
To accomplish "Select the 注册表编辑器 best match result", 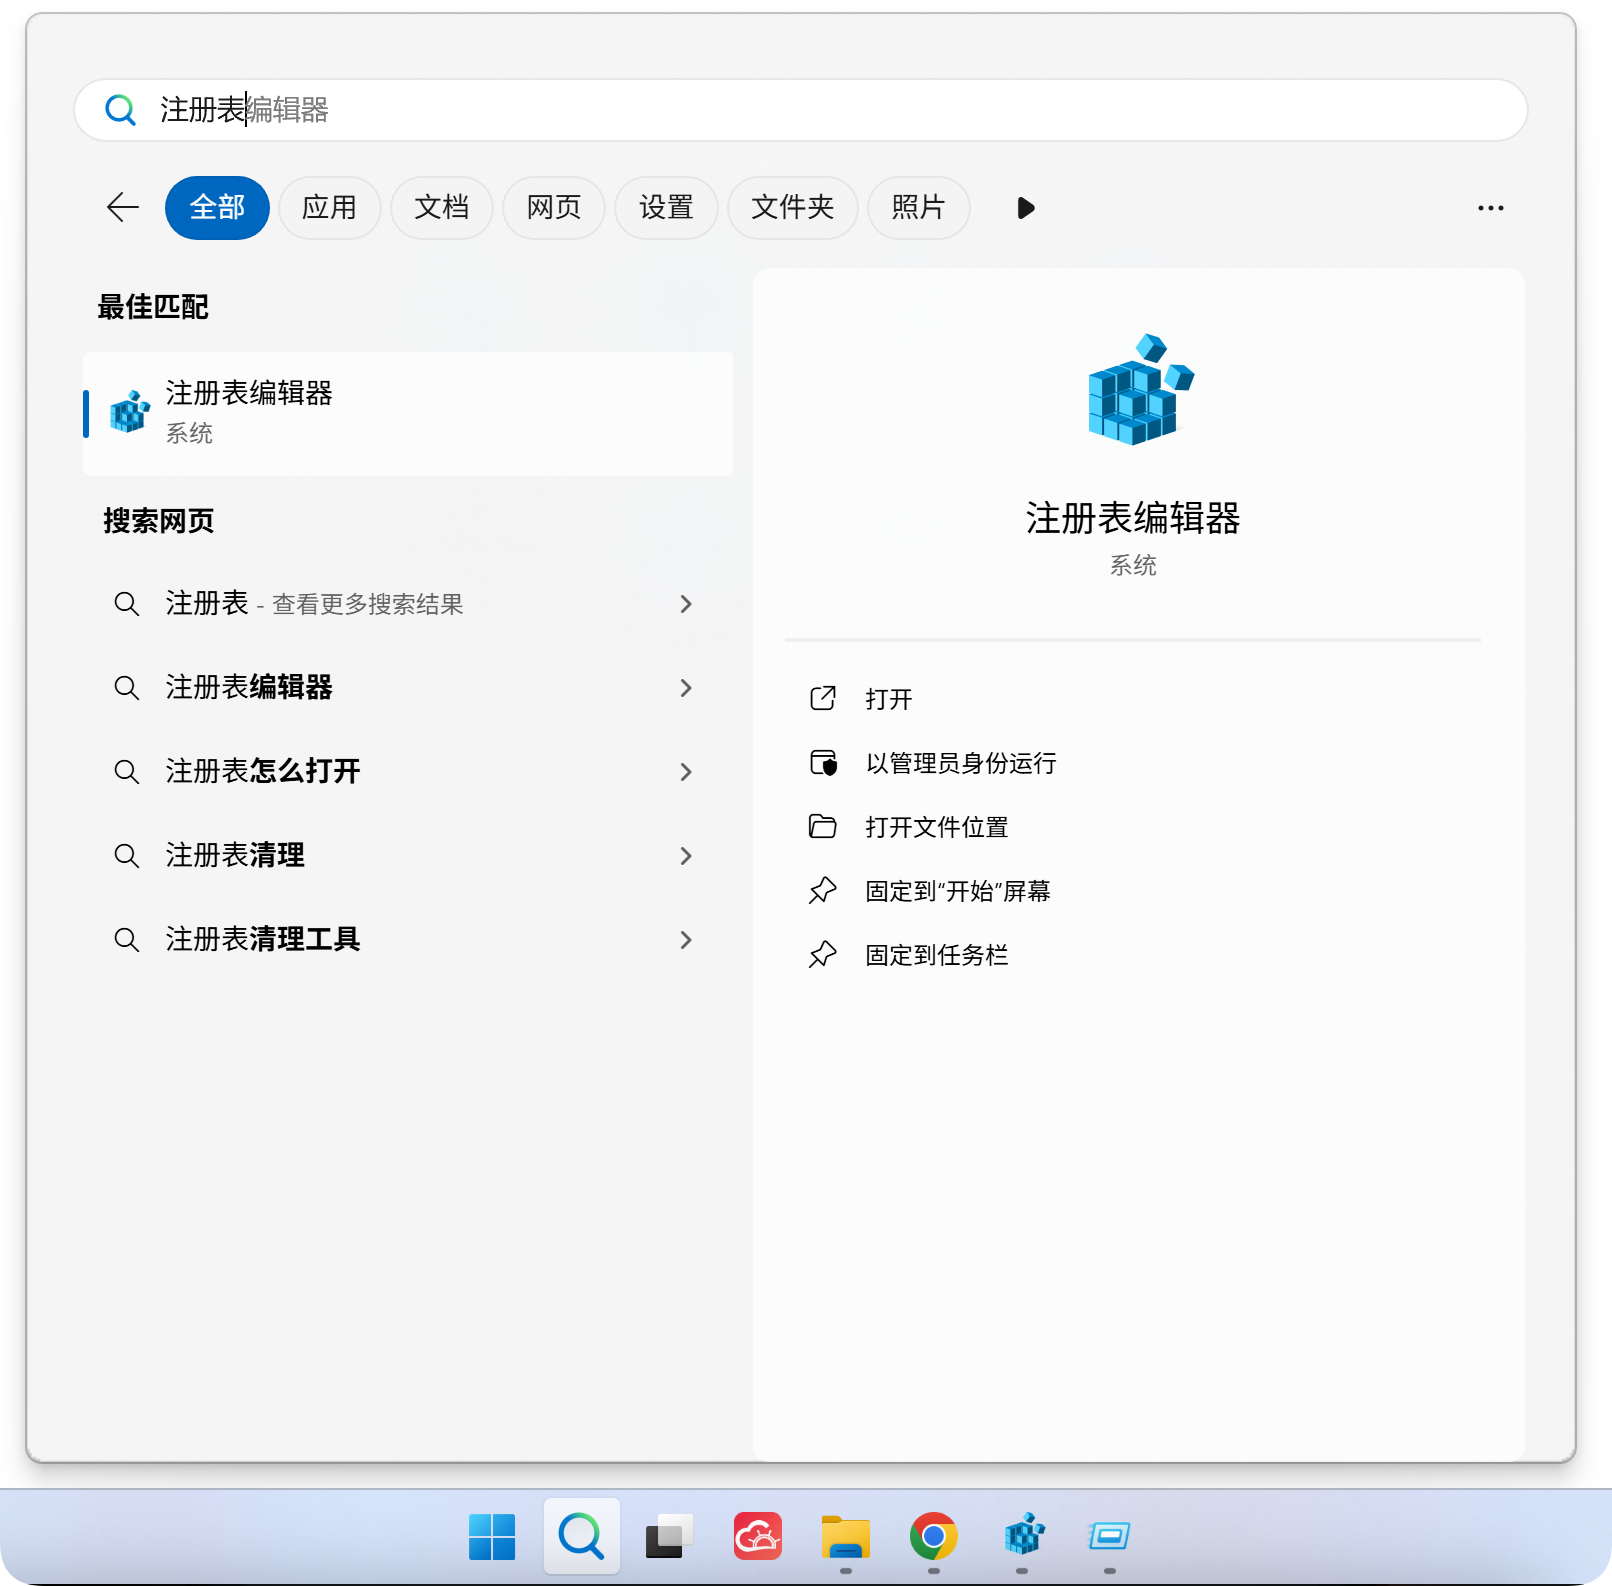I will [408, 414].
